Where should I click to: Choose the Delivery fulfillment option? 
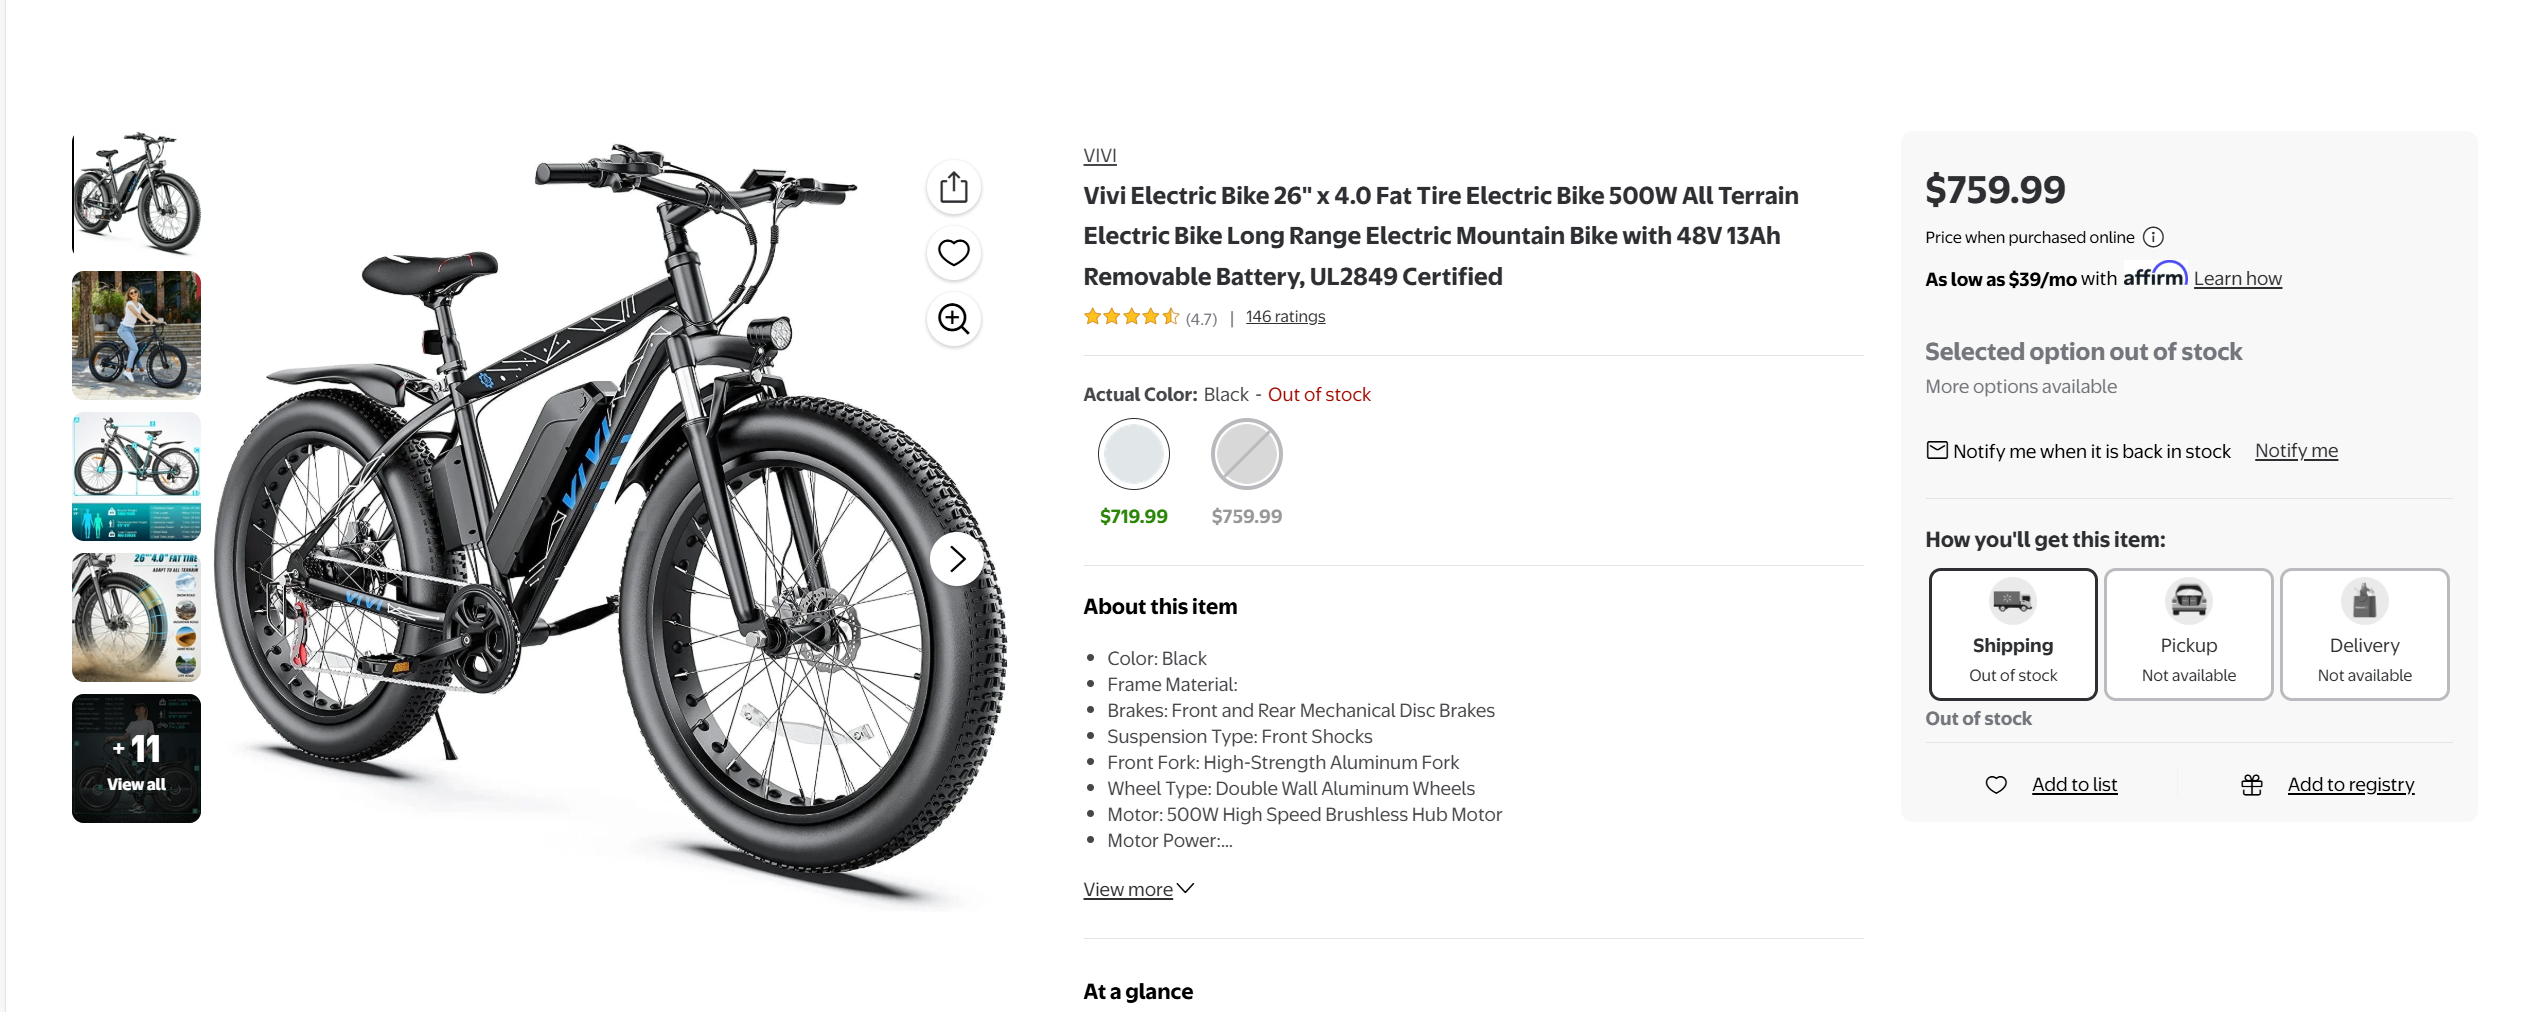point(2364,634)
